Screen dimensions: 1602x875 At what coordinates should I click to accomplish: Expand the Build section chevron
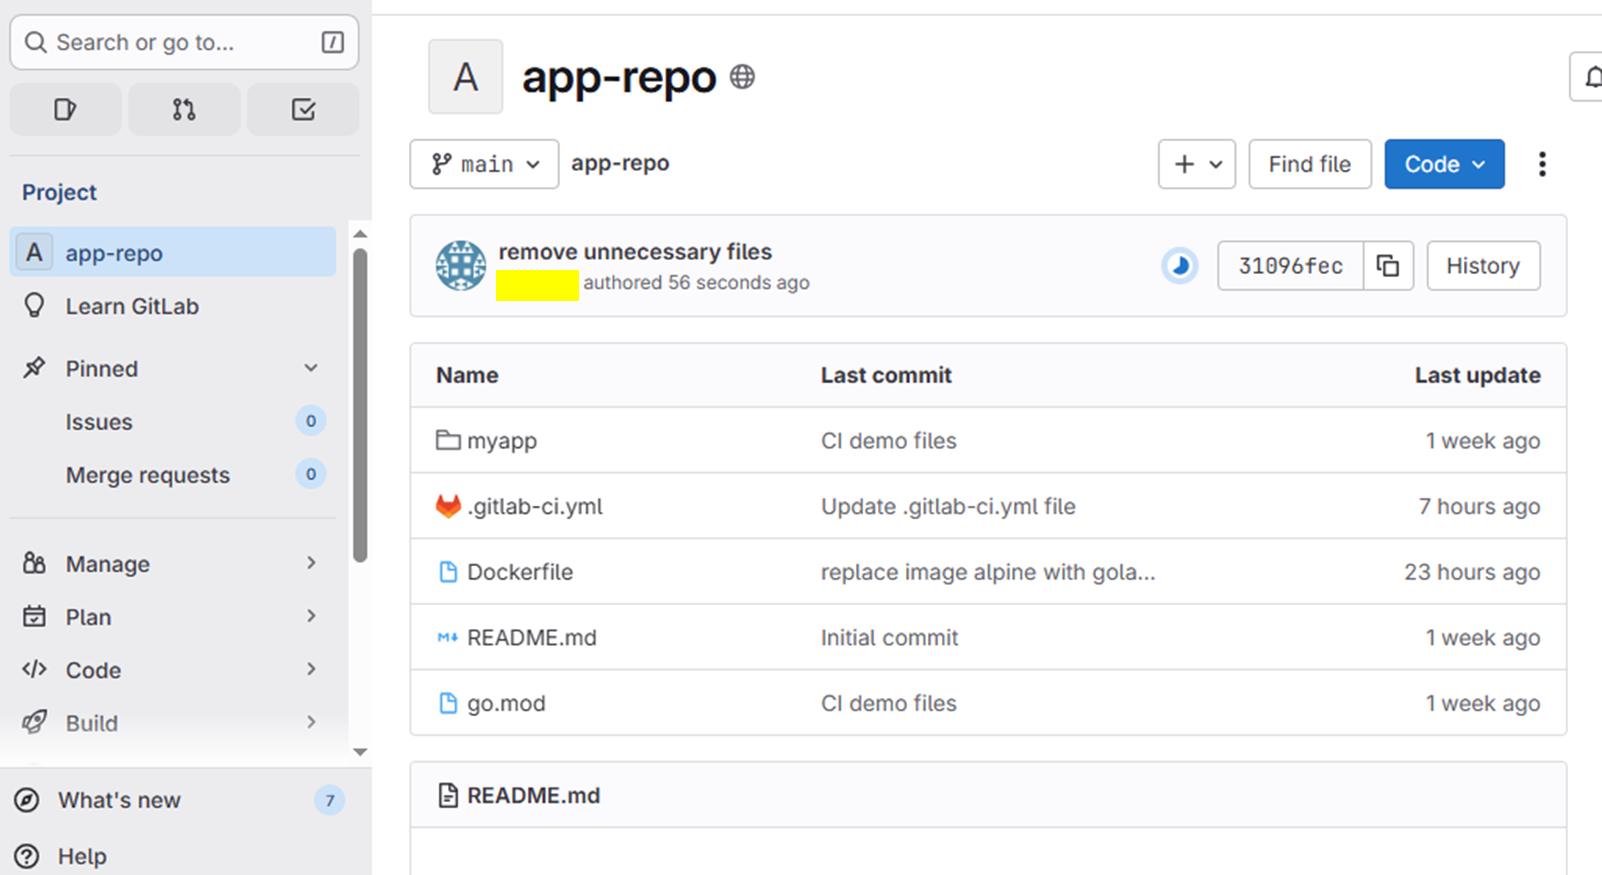[x=311, y=722]
